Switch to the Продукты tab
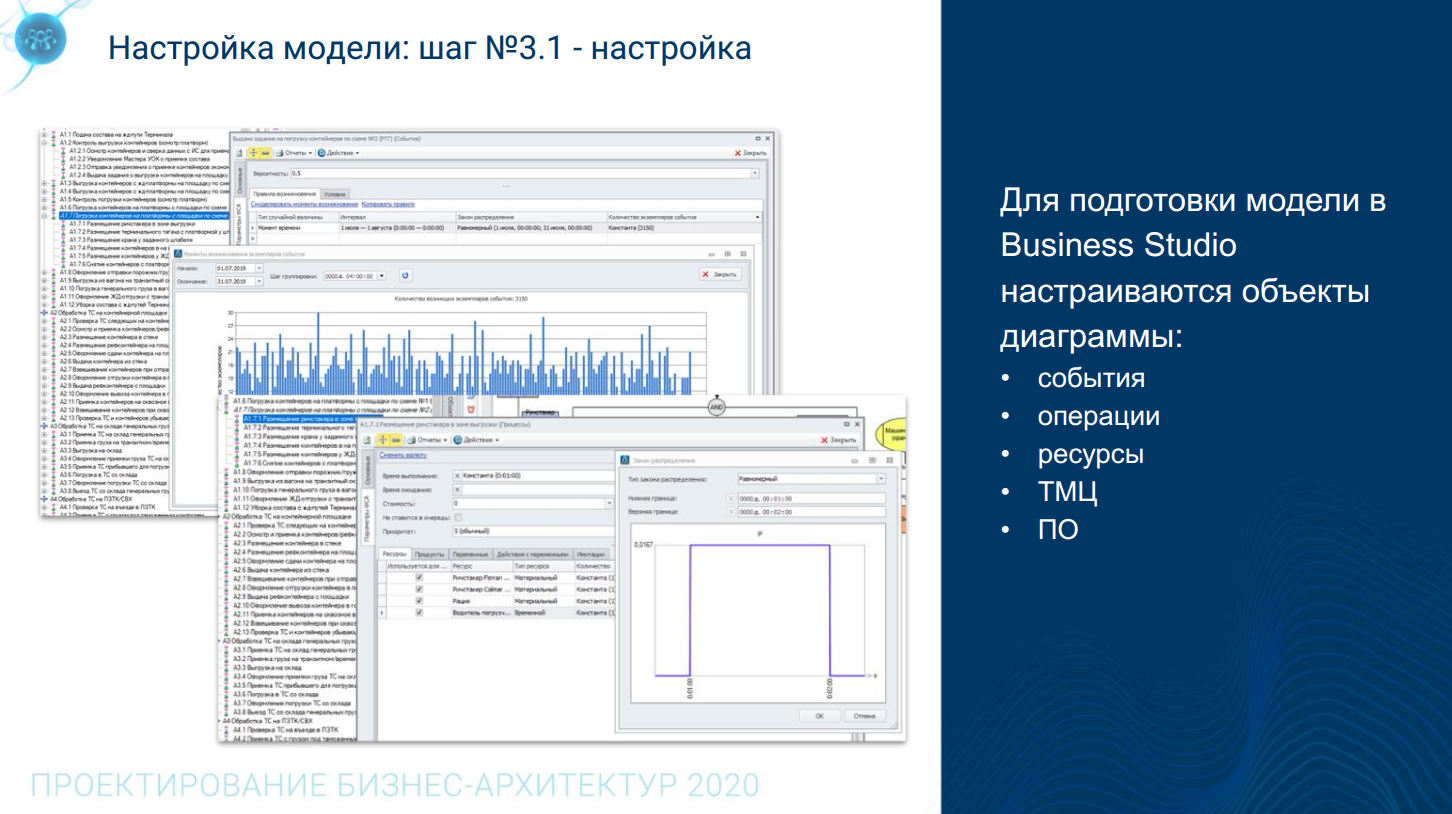 pos(430,554)
